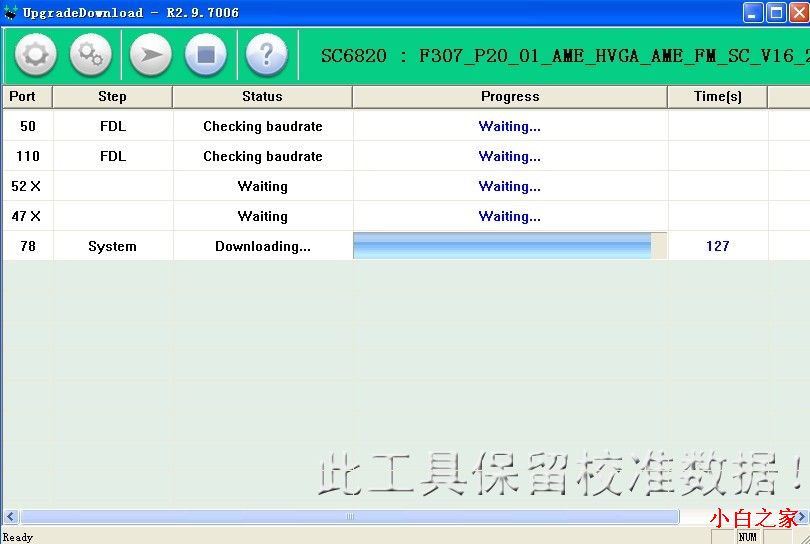
Task: Open Help question mark icon
Action: [x=266, y=55]
